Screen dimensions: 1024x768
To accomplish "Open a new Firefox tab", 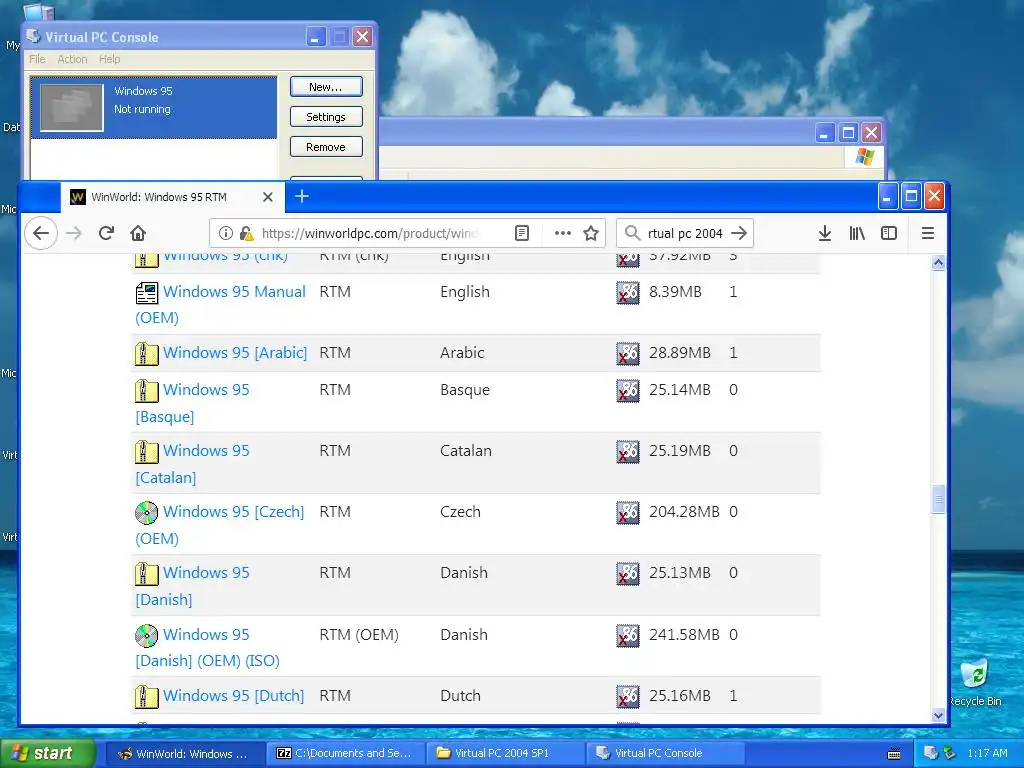I will (302, 196).
